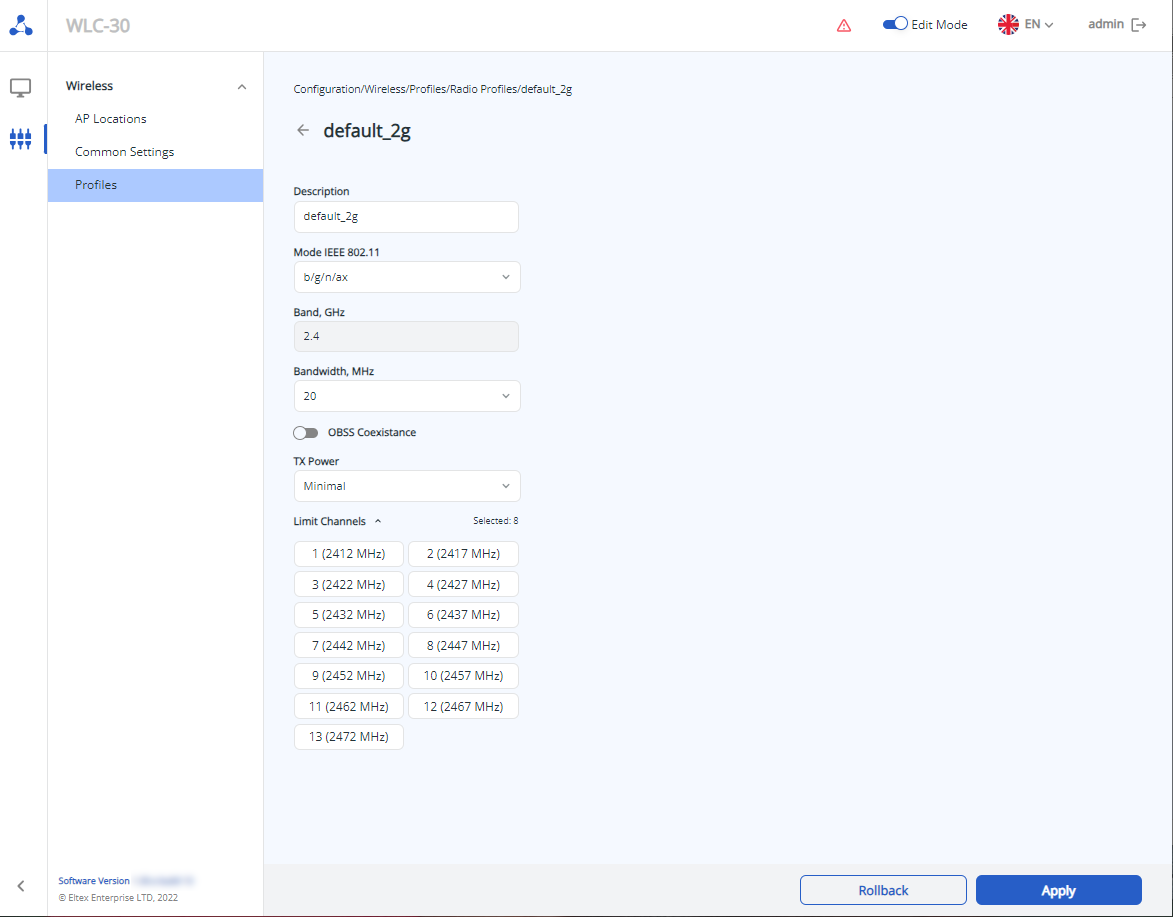The height and width of the screenshot is (917, 1173).
Task: Click the UK flag language icon
Action: coord(1008,25)
